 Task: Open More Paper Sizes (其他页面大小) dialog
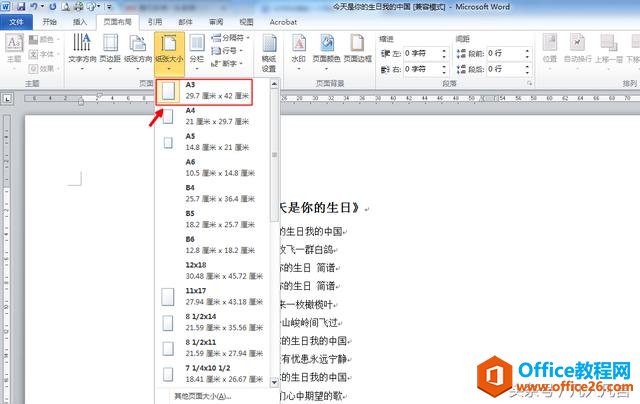tap(203, 396)
